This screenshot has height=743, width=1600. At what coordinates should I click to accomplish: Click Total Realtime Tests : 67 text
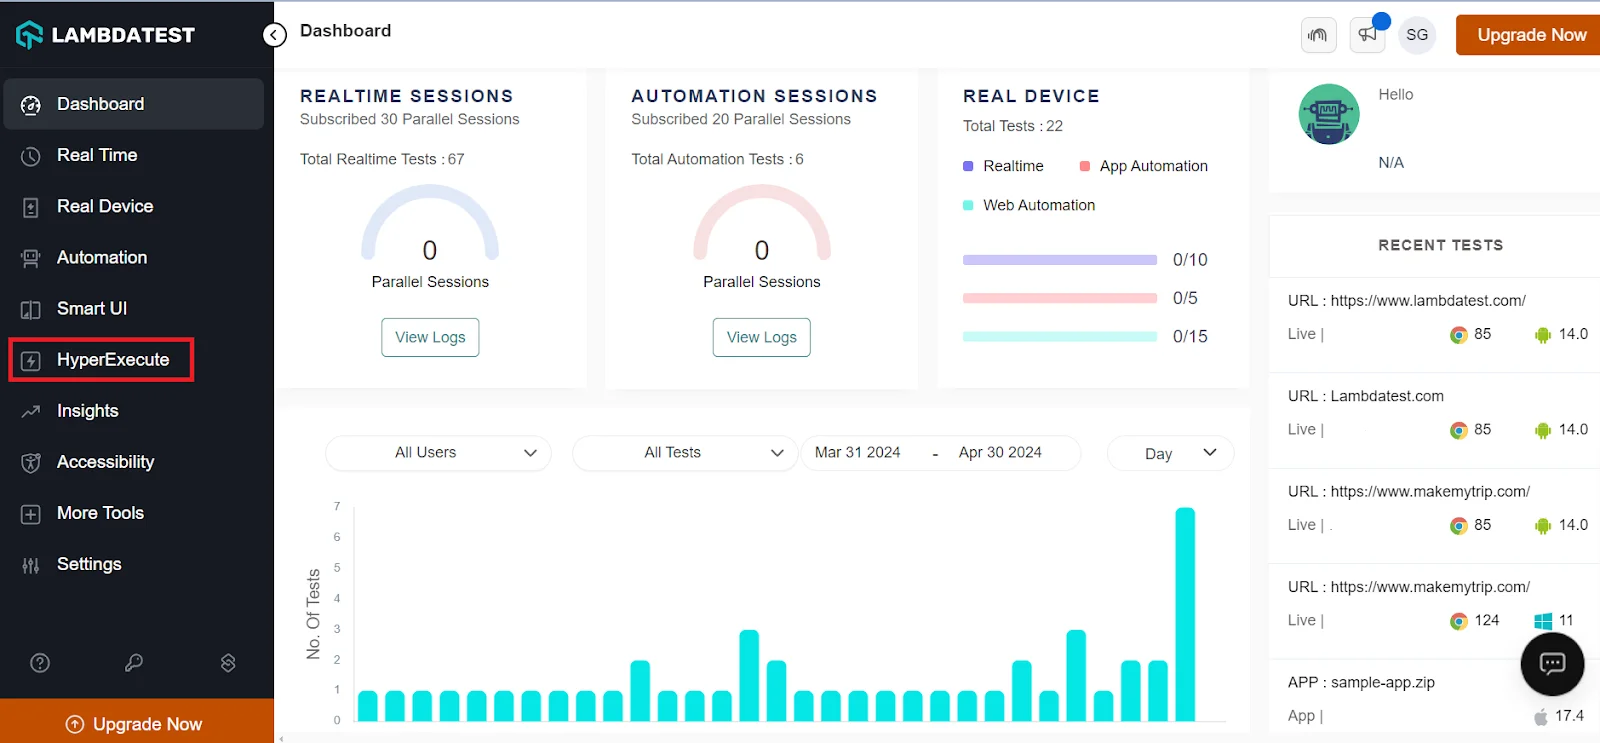click(382, 159)
